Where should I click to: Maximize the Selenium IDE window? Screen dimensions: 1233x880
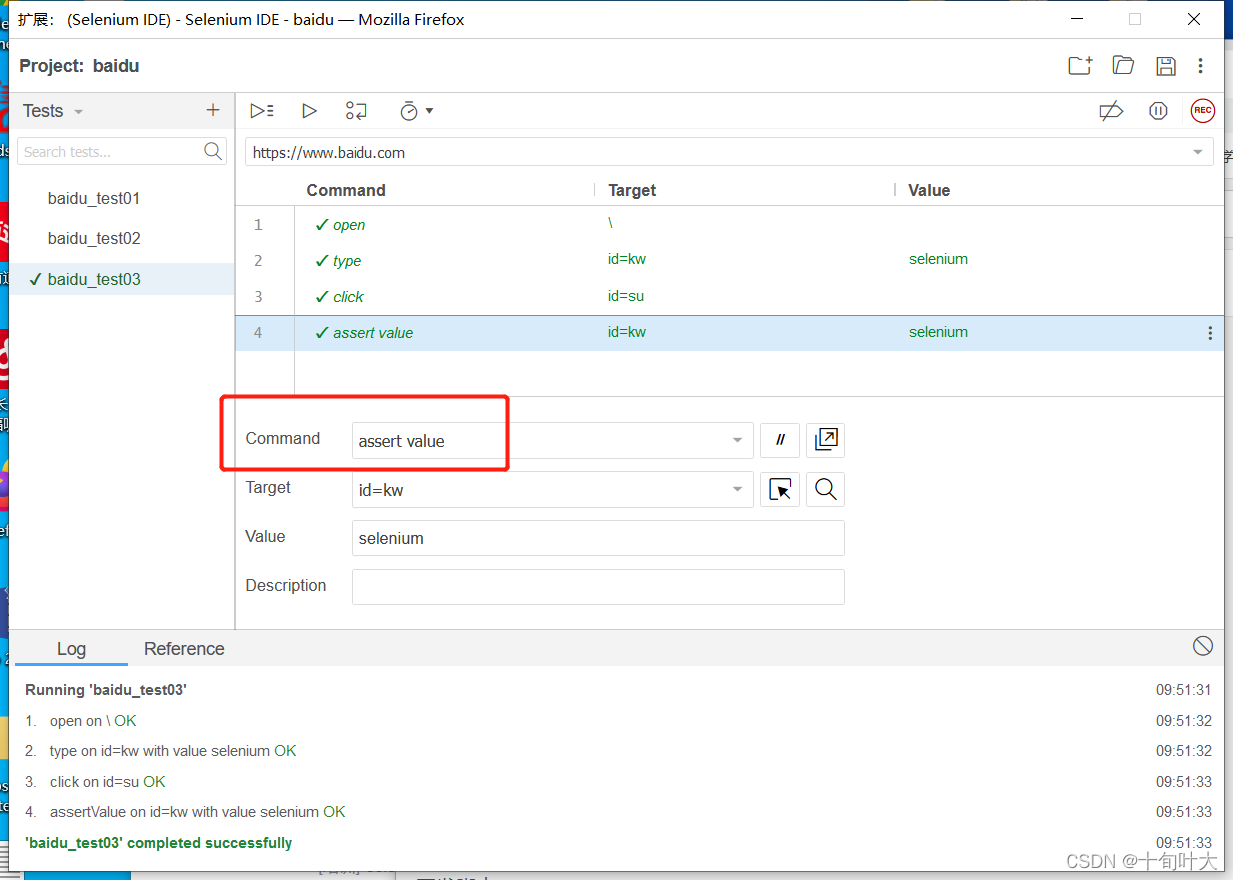tap(1135, 19)
